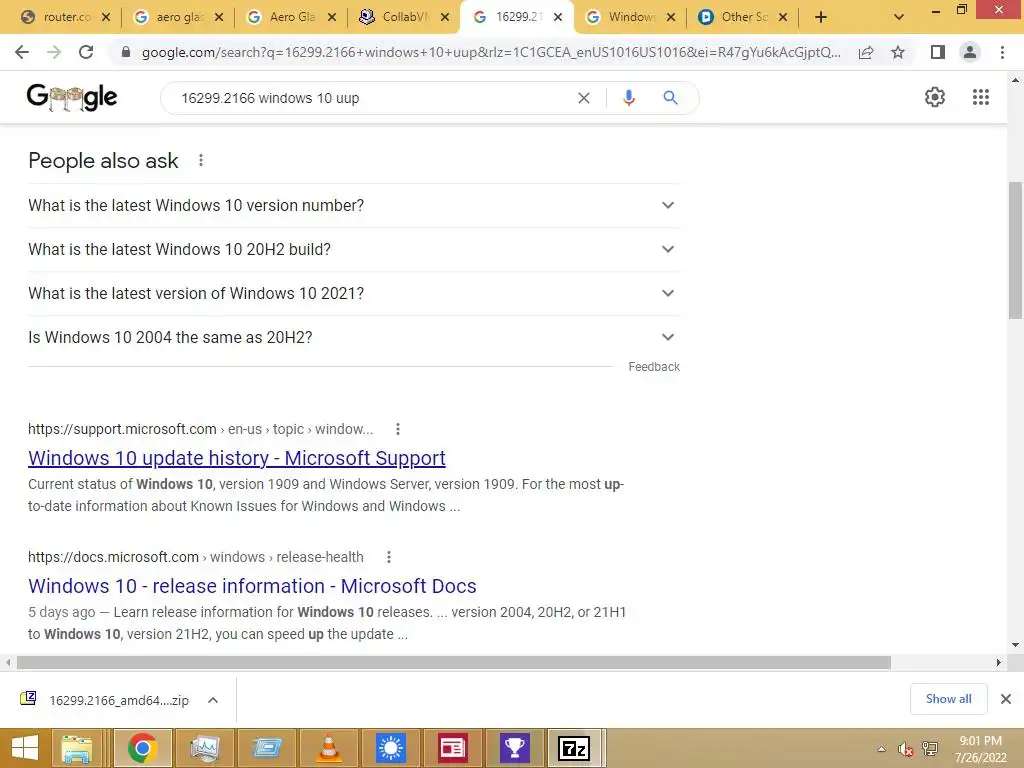Screen dimensions: 1024x768
Task: Show hidden system tray icons
Action: tap(882, 749)
